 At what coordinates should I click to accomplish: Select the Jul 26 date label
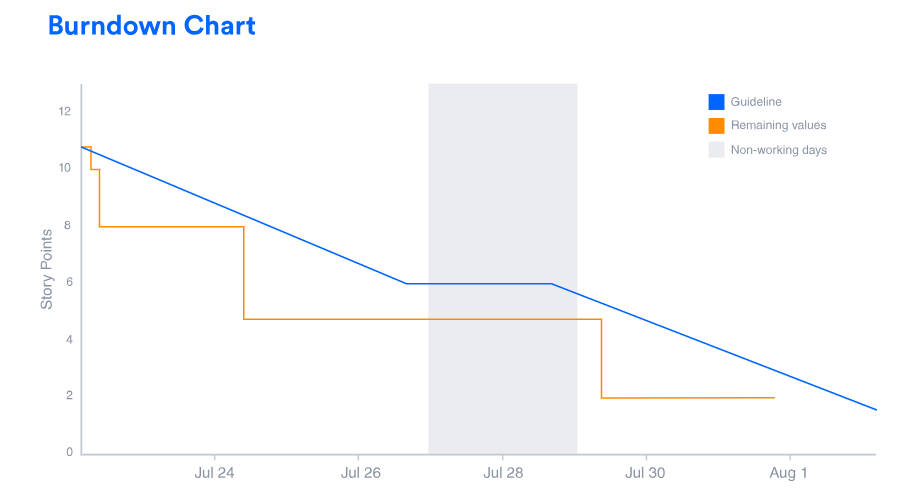pyautogui.click(x=360, y=472)
